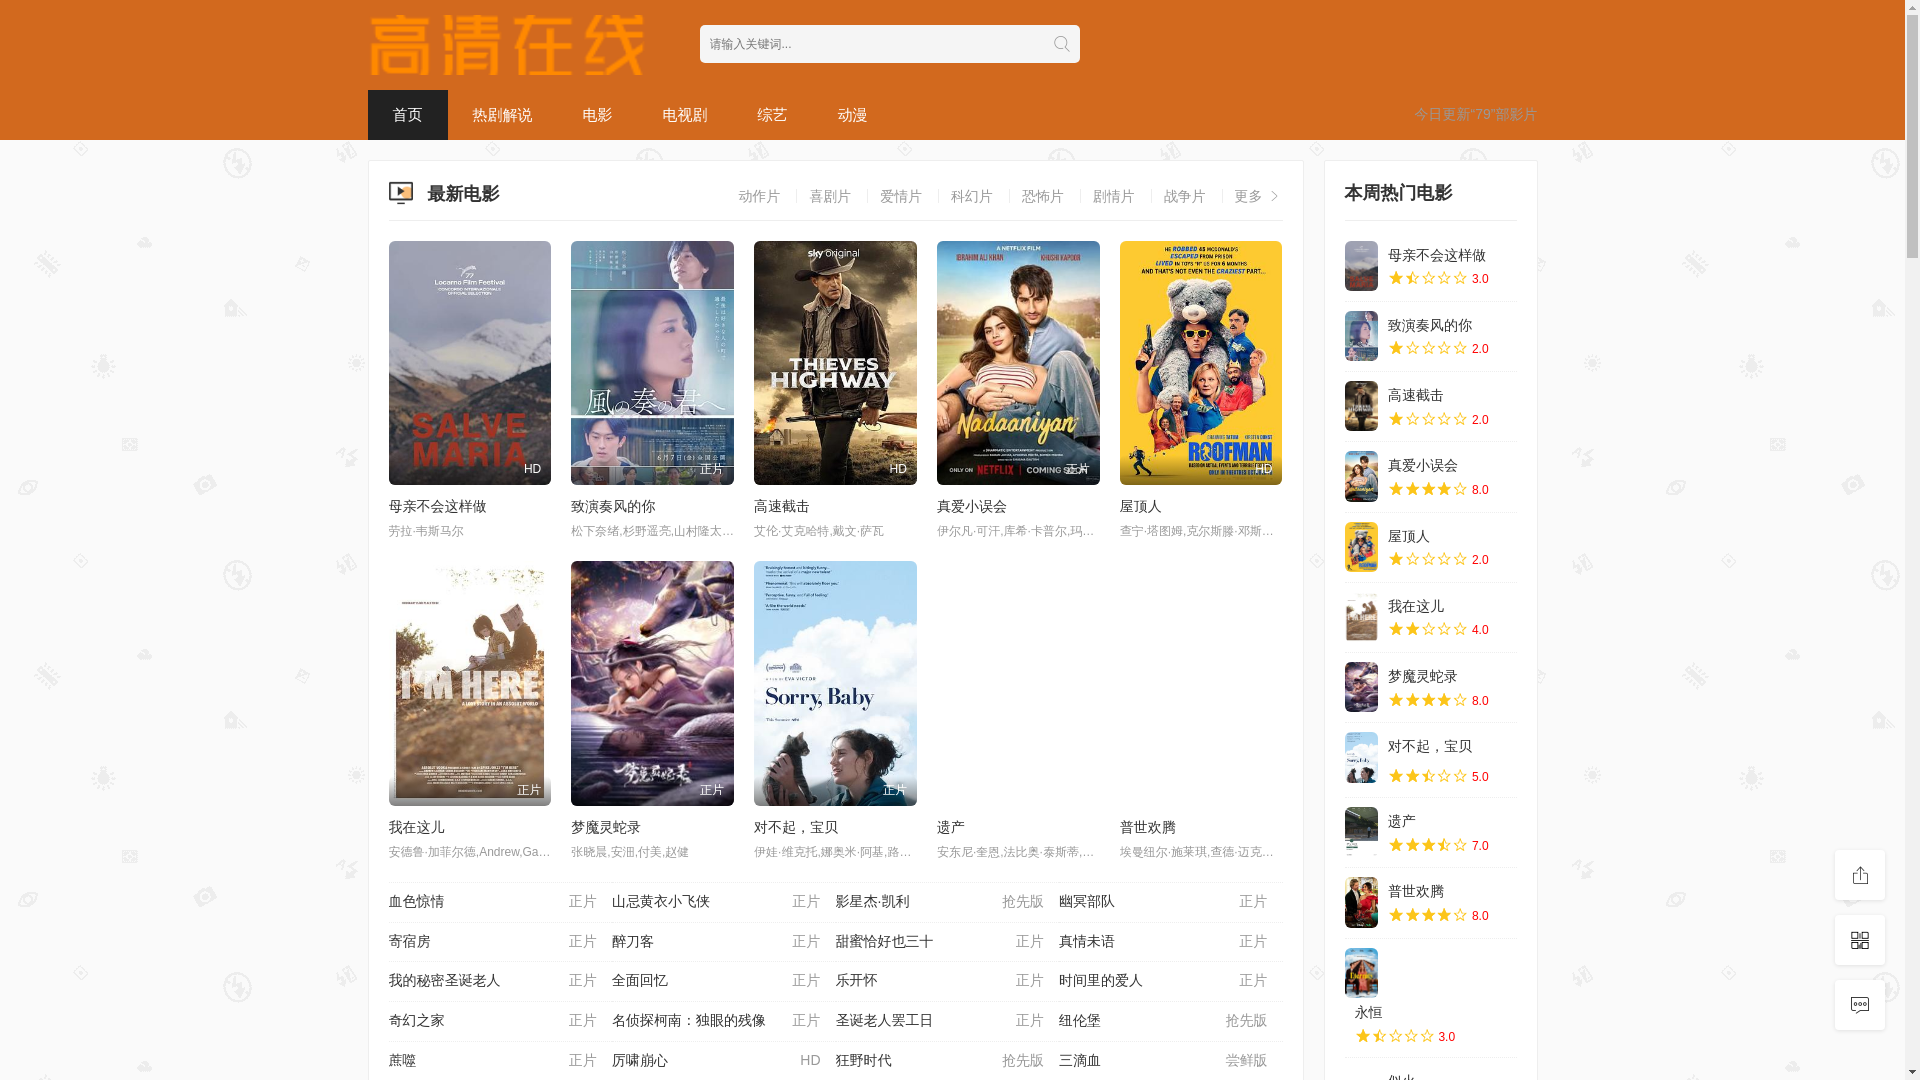Open I'm Here movie poster

pos(469,683)
